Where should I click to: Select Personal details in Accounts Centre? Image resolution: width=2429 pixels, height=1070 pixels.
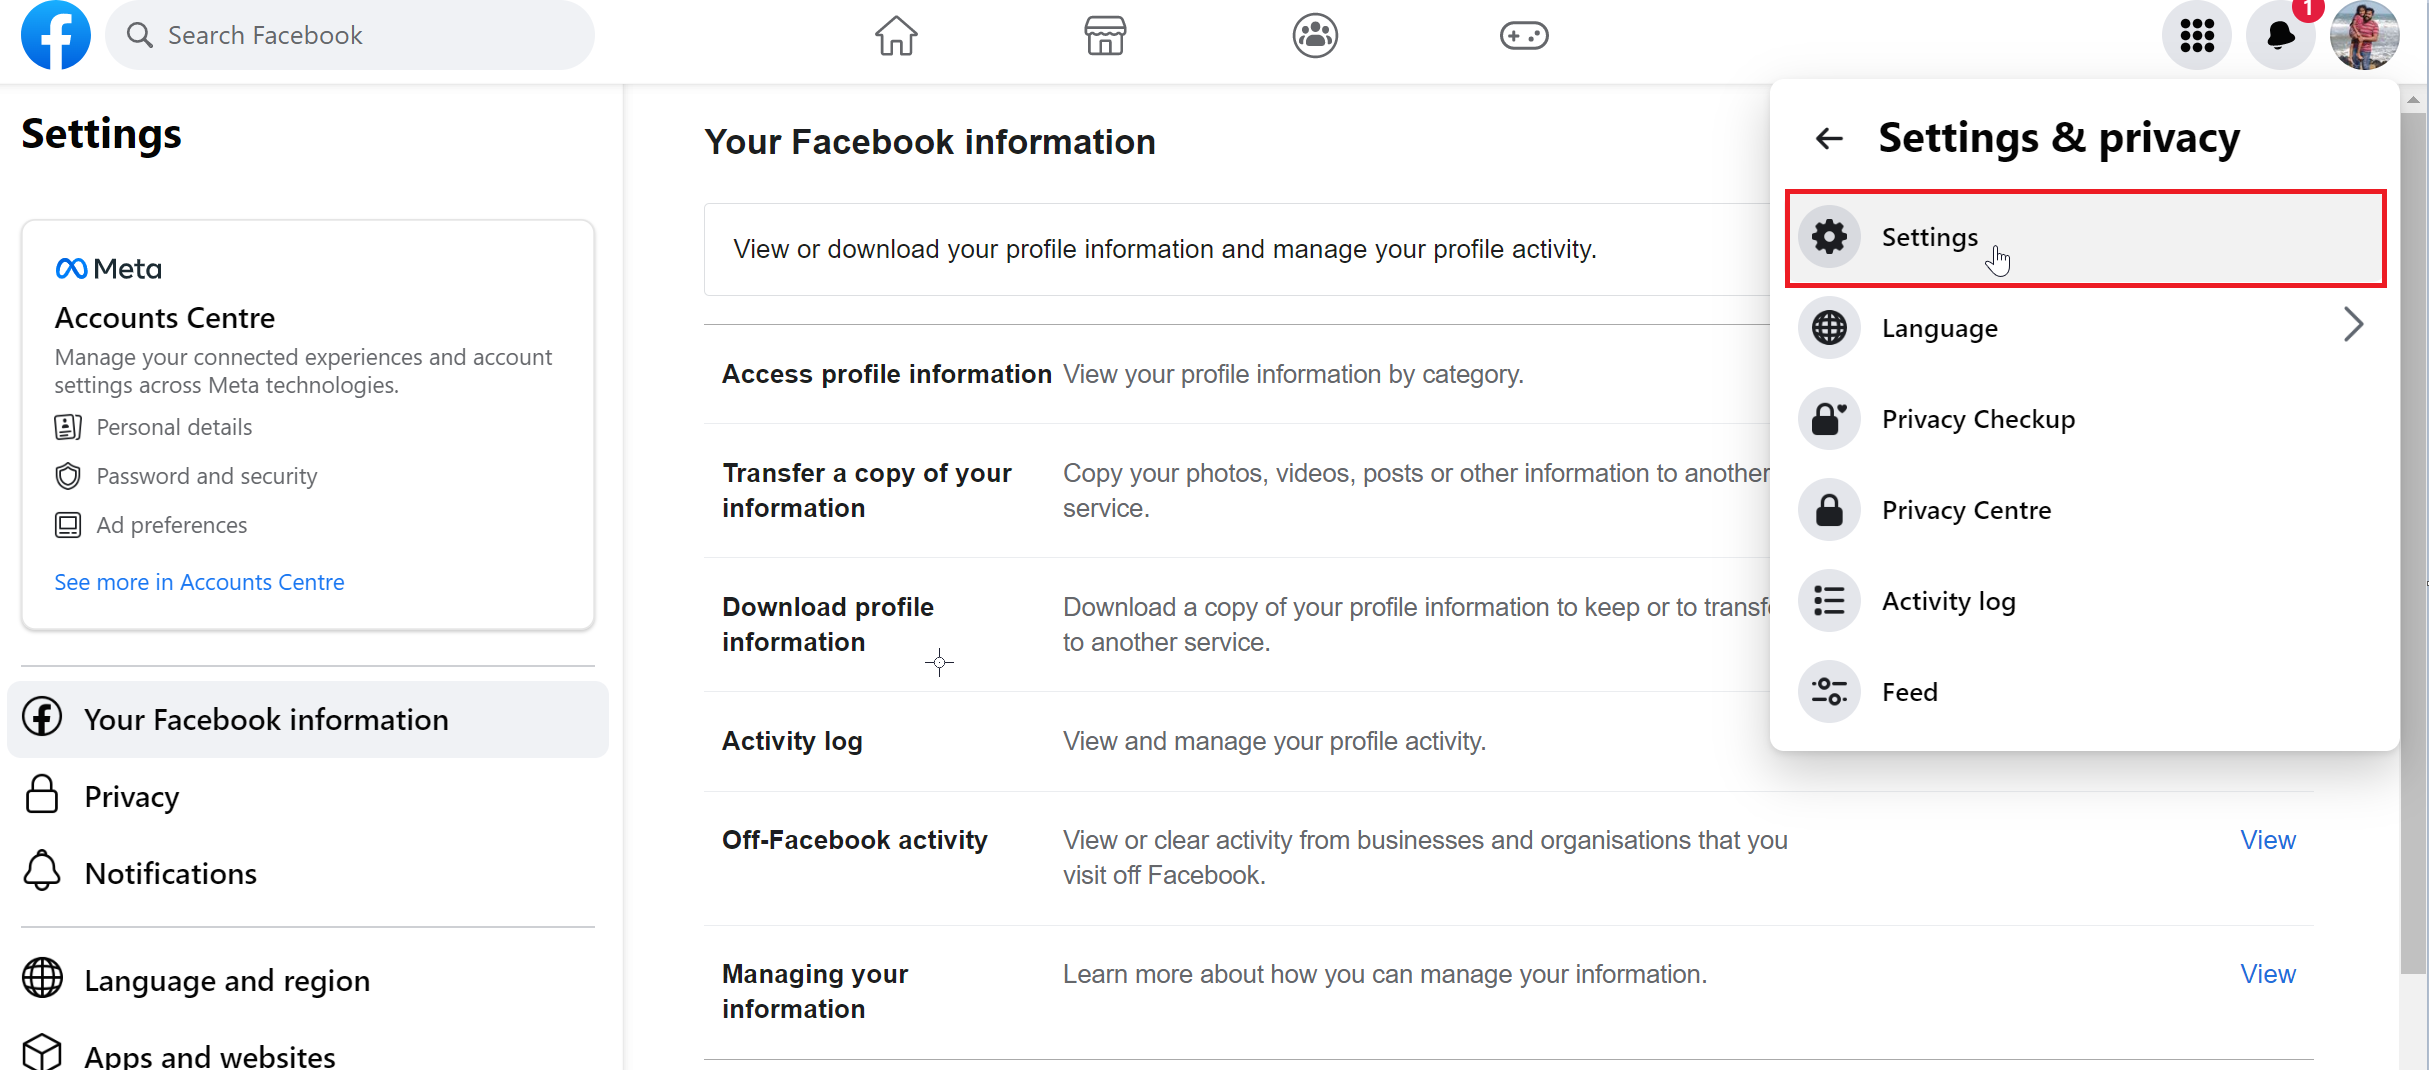coord(174,426)
